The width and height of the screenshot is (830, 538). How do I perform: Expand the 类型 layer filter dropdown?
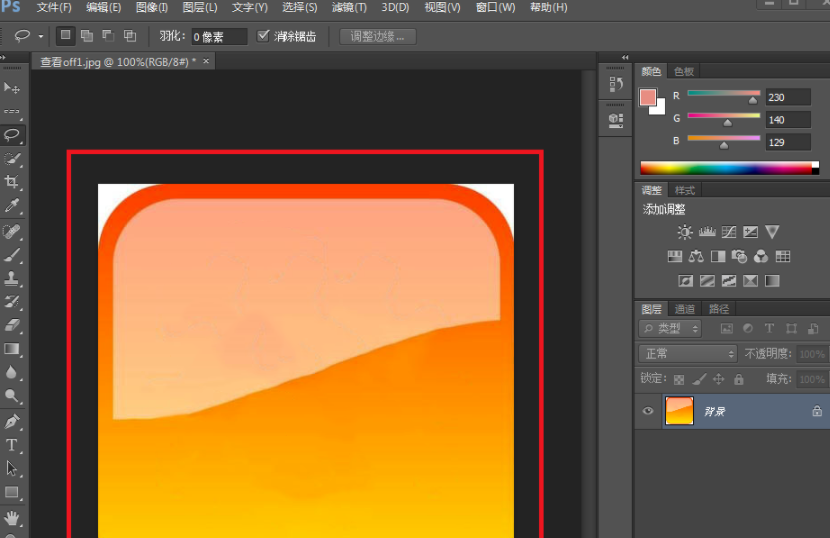coord(670,328)
